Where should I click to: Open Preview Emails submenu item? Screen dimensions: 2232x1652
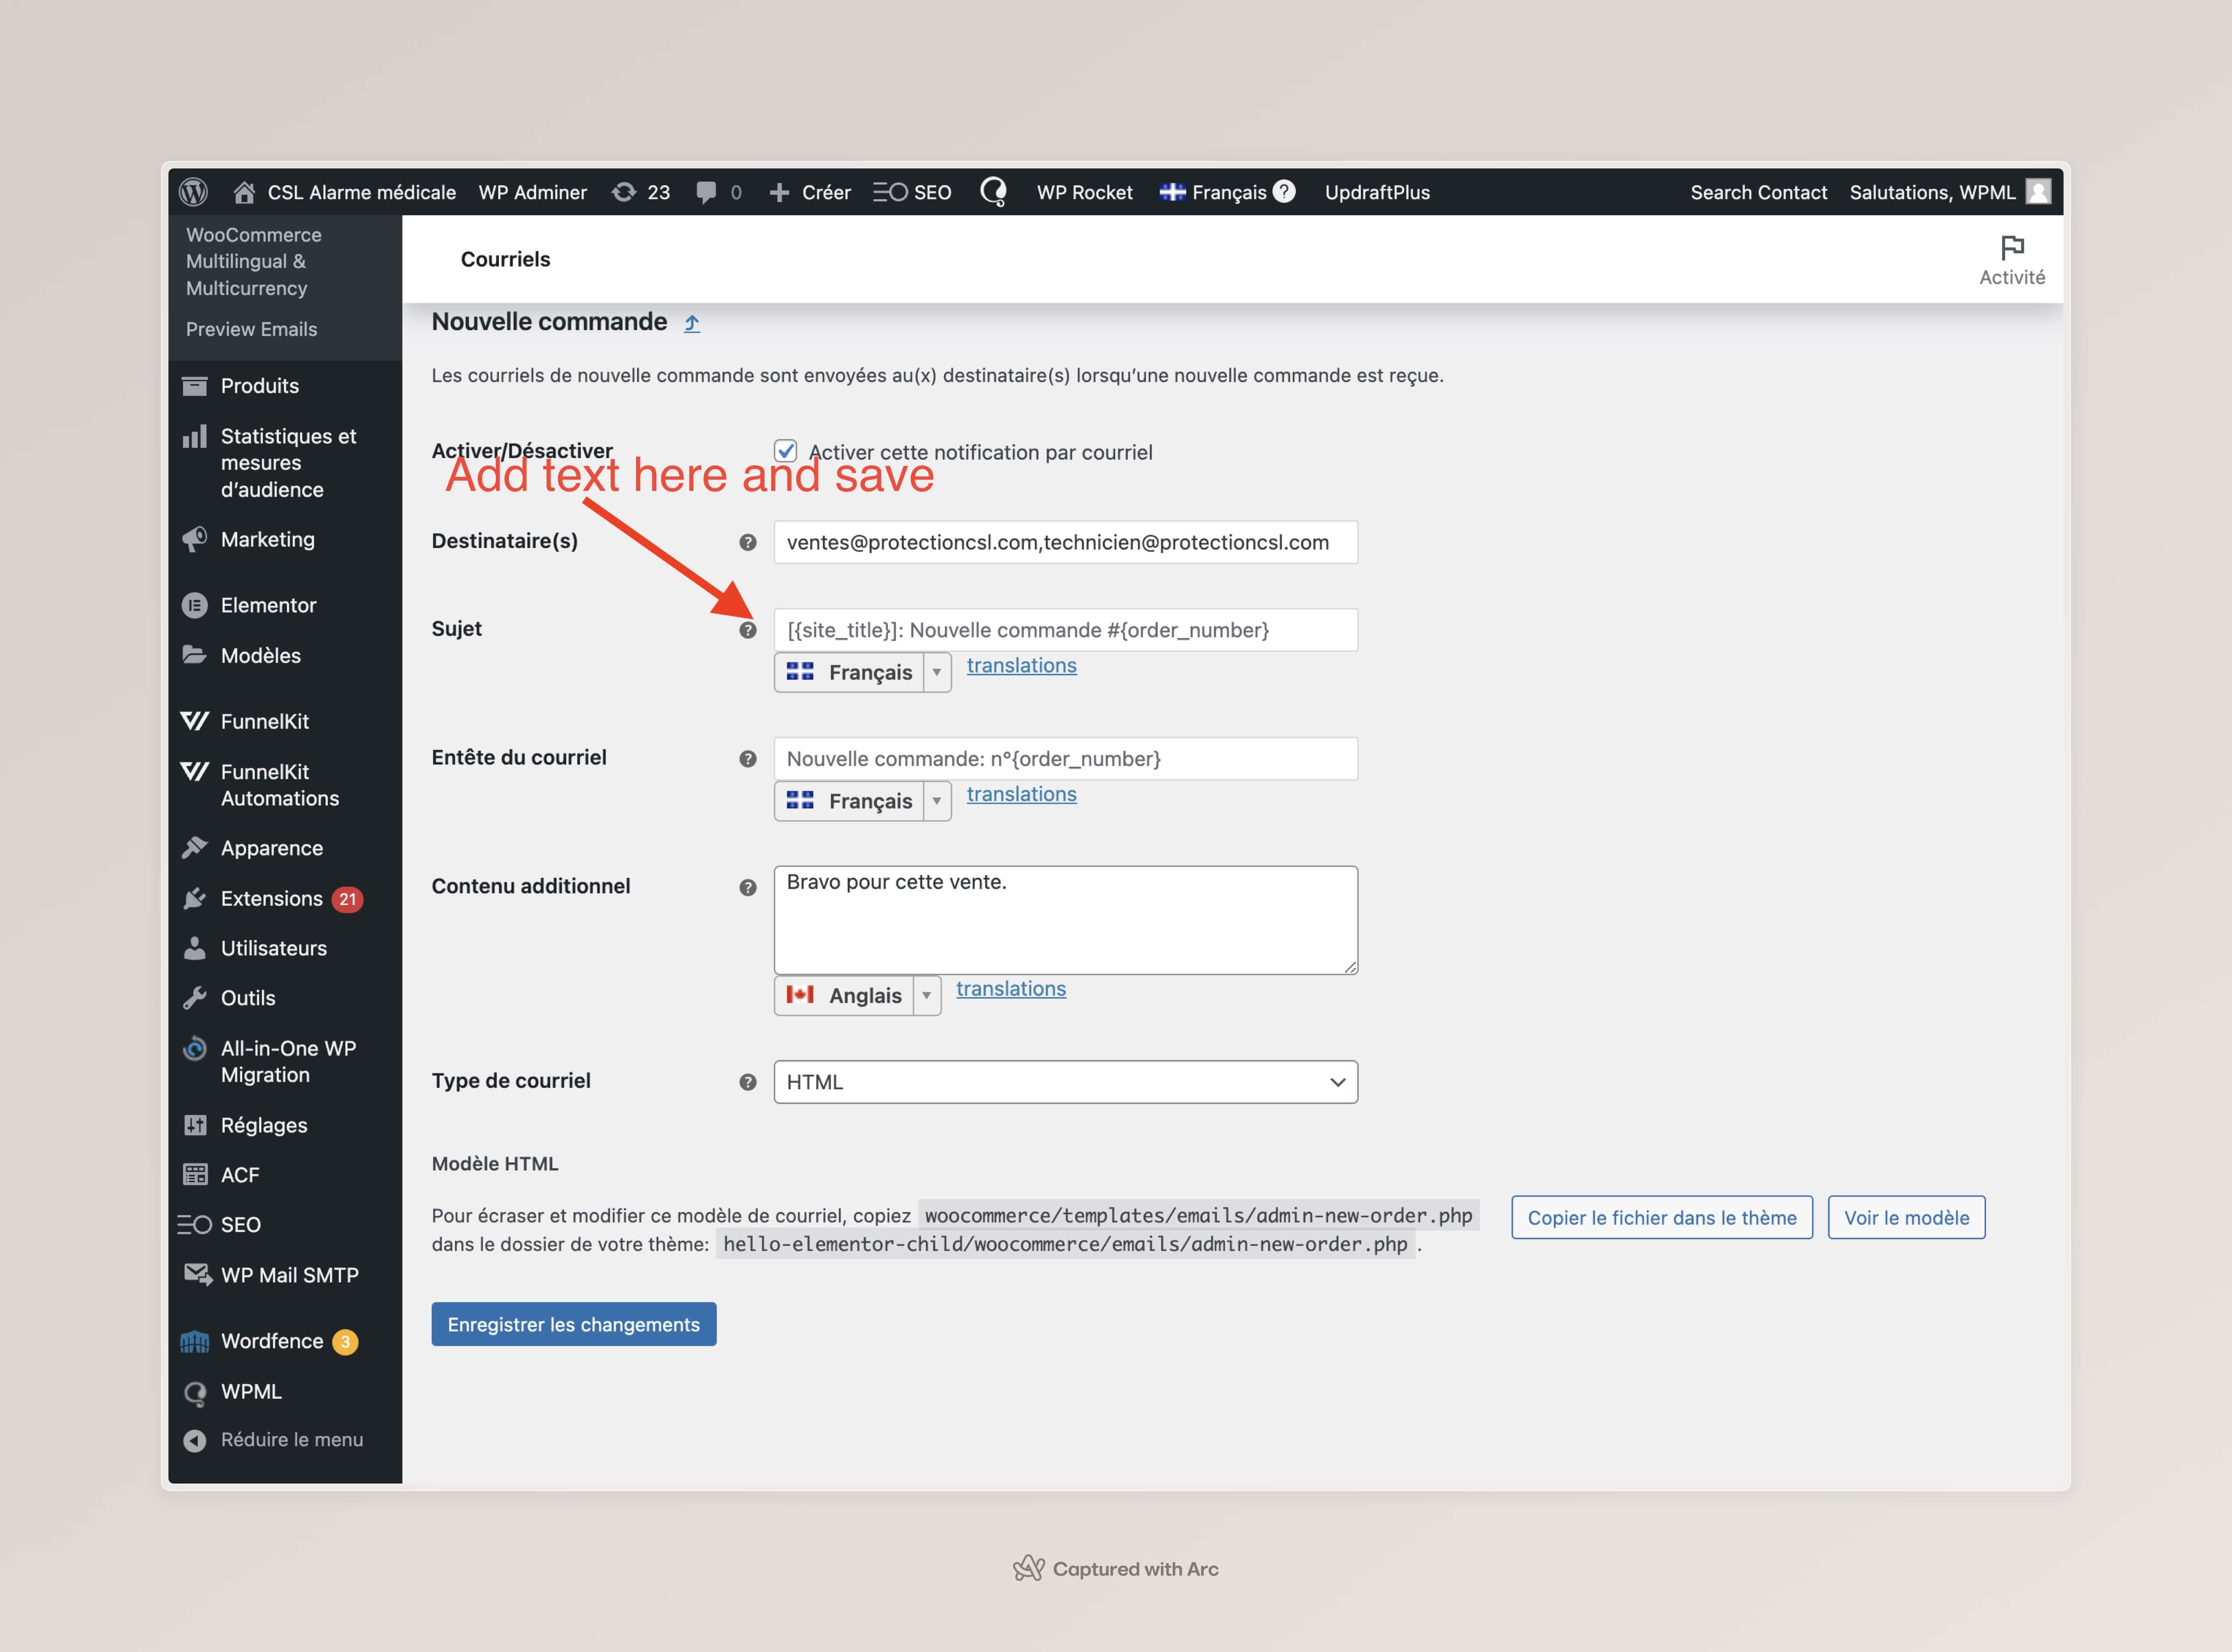click(x=251, y=329)
